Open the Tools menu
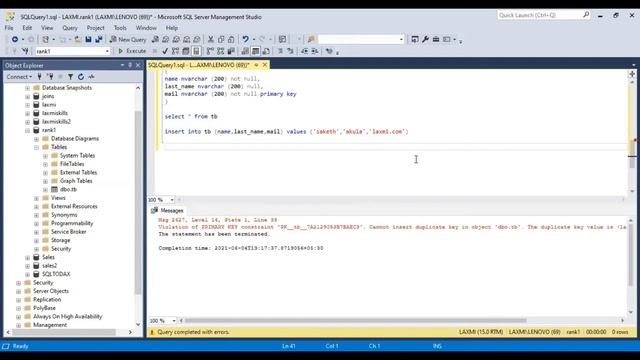The width and height of the screenshot is (640, 360). point(120,28)
